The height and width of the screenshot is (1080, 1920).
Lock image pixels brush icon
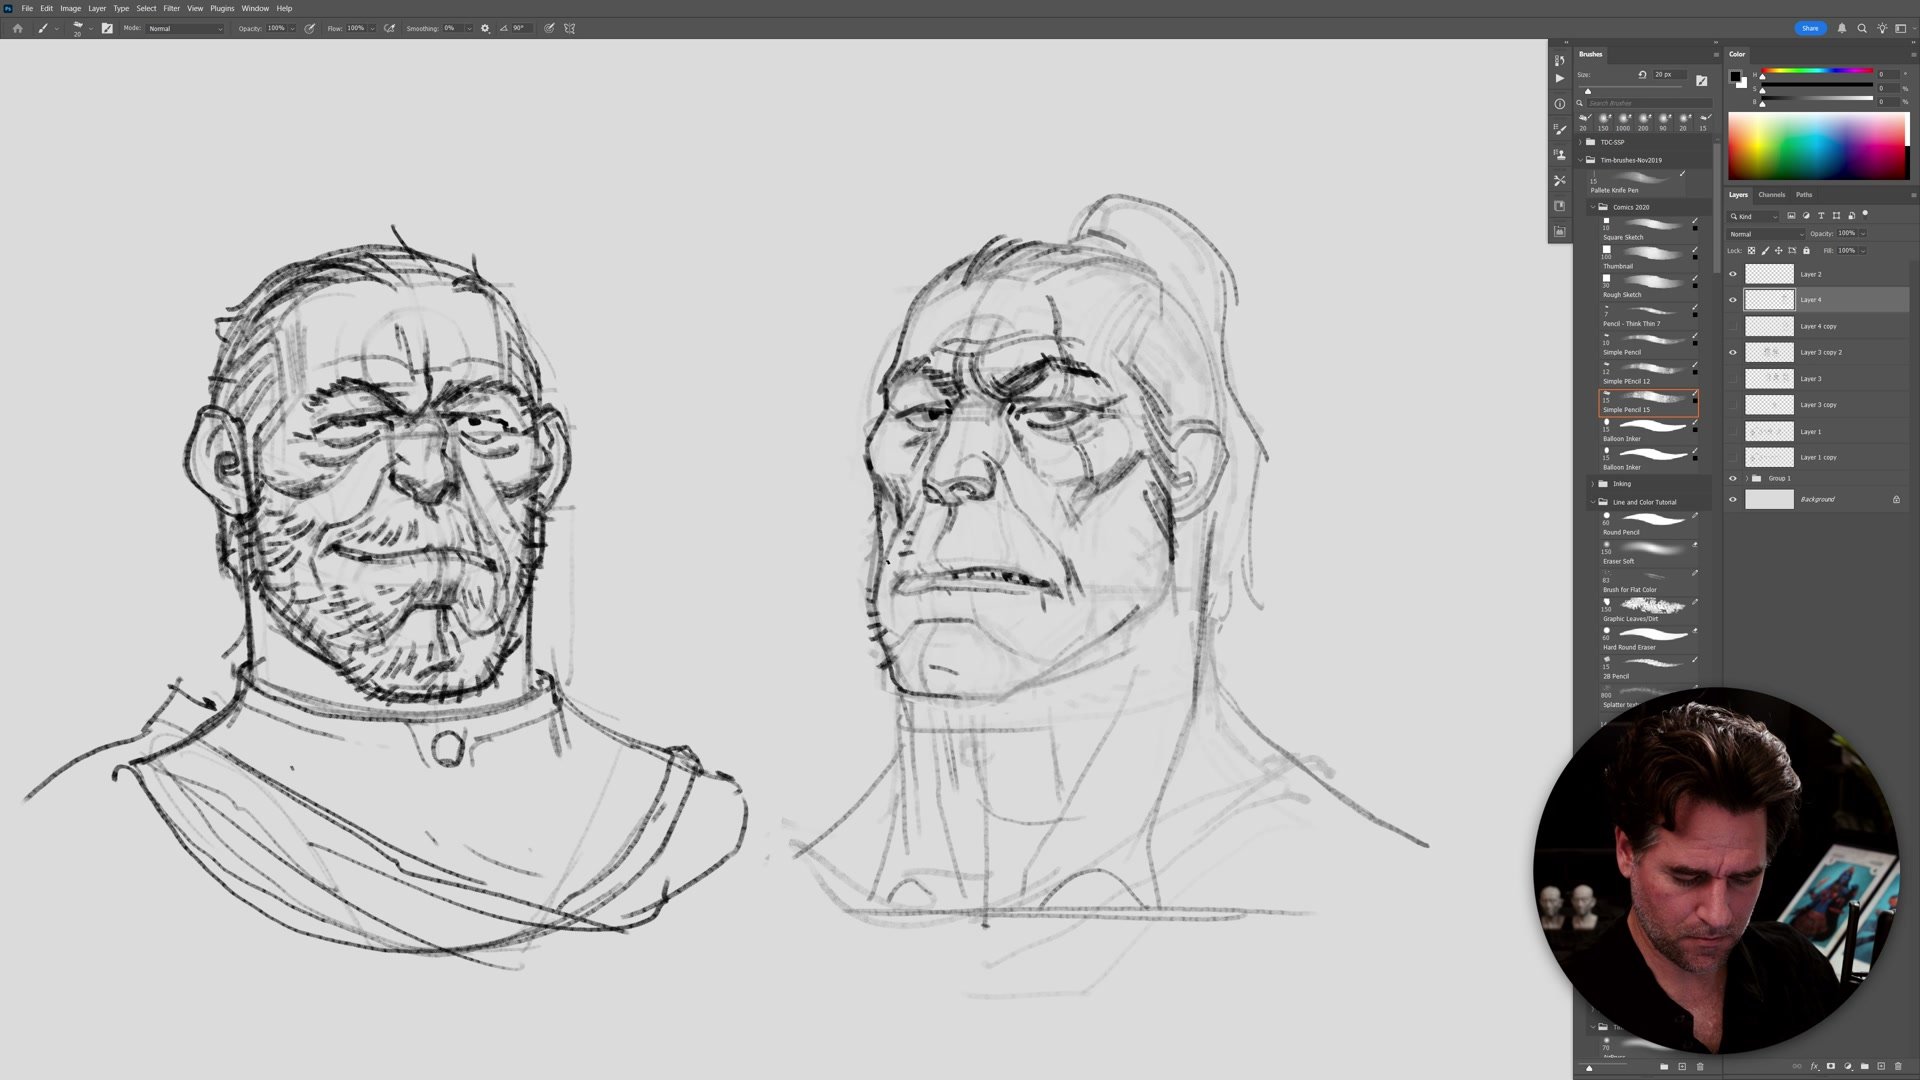1765,251
